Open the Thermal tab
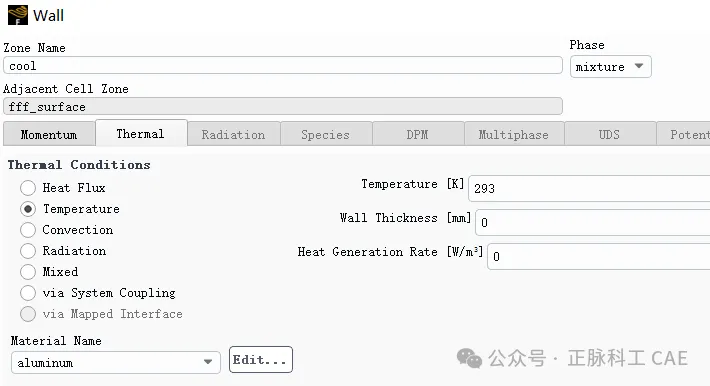 click(x=141, y=134)
